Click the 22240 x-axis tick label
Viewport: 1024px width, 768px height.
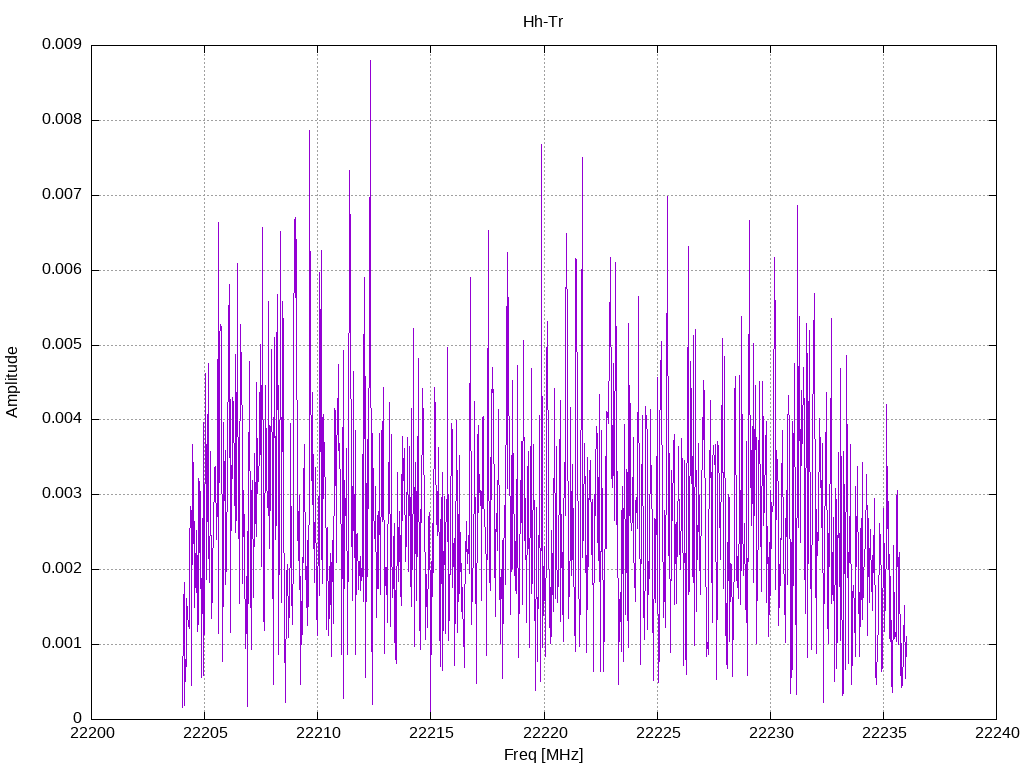tap(997, 733)
